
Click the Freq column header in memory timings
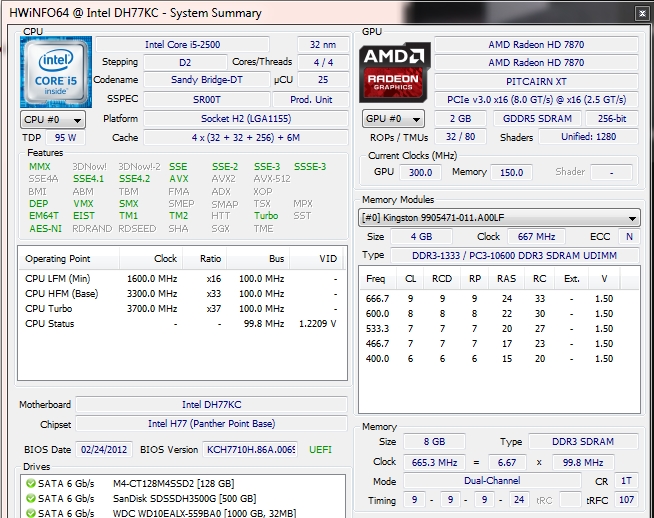pyautogui.click(x=376, y=279)
